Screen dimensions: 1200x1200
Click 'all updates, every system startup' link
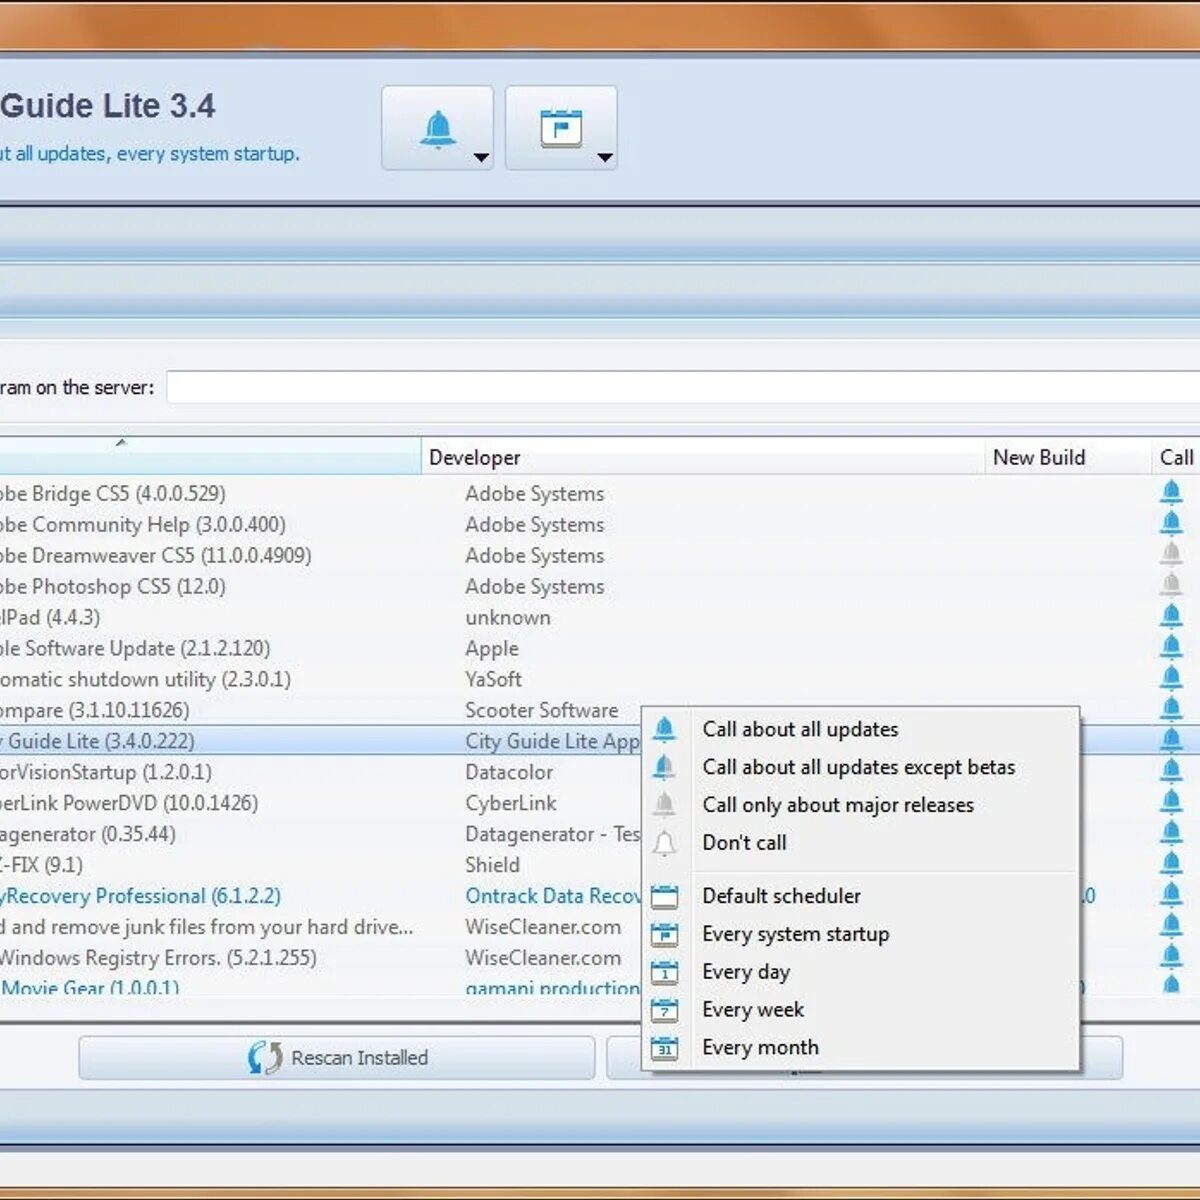point(149,154)
